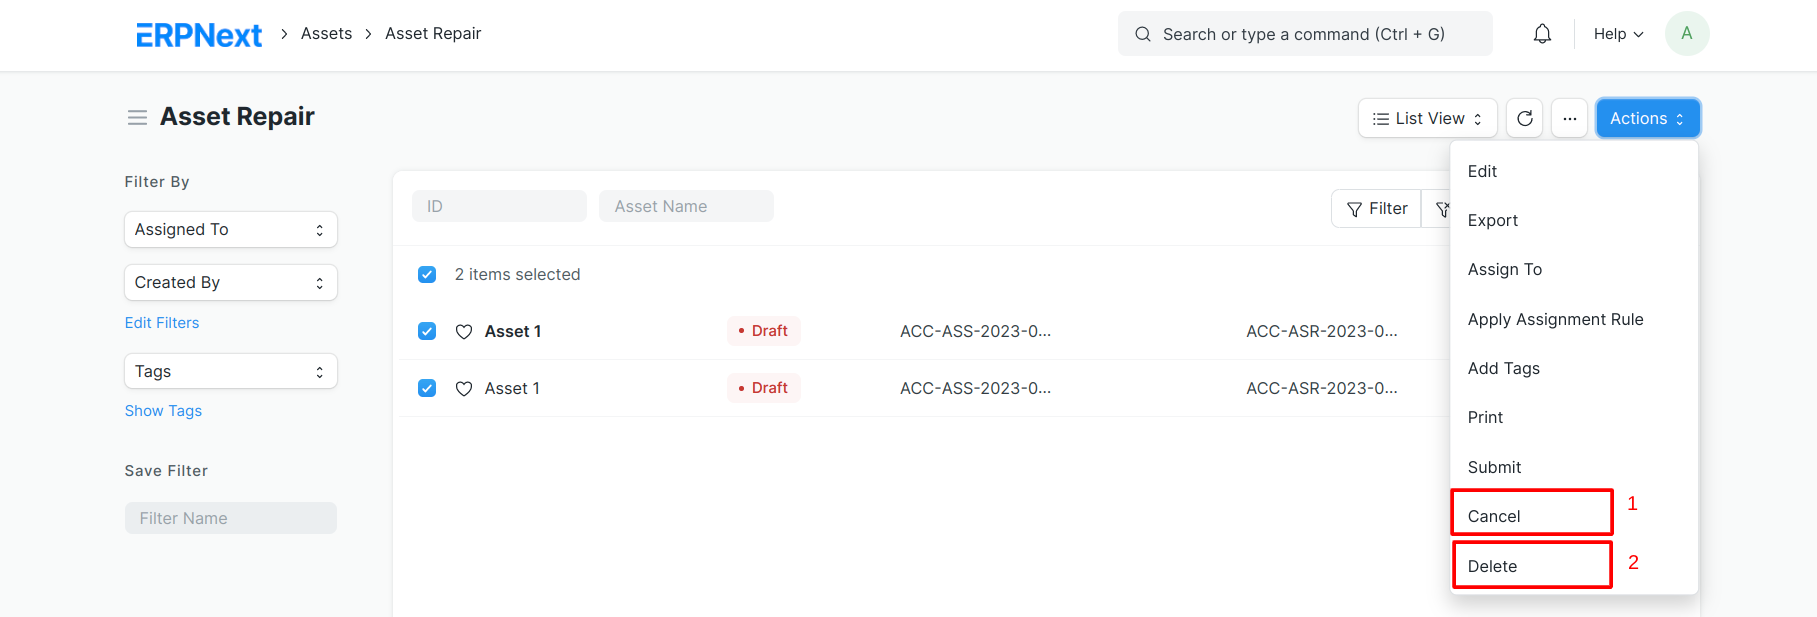The width and height of the screenshot is (1817, 617).
Task: Open the Filter button
Action: (x=1377, y=208)
